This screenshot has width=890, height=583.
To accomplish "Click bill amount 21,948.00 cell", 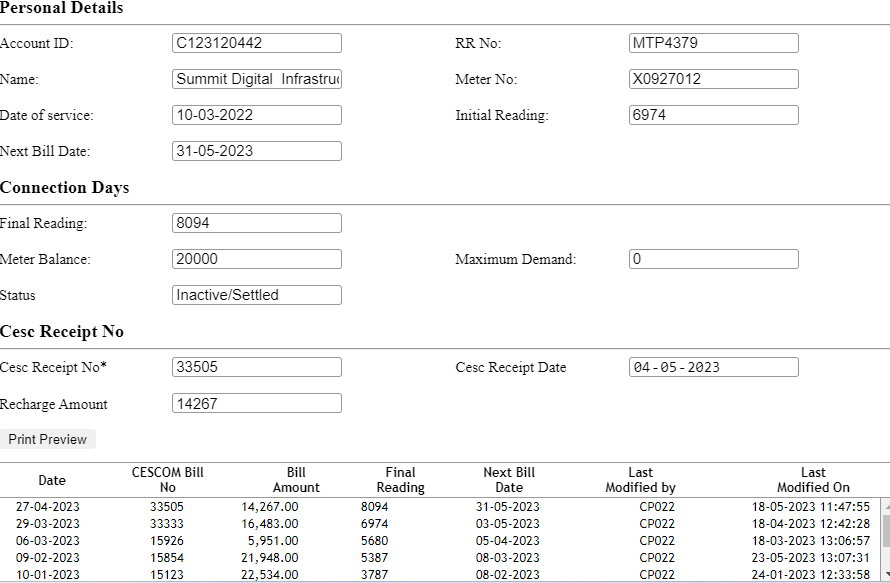I will tap(270, 558).
